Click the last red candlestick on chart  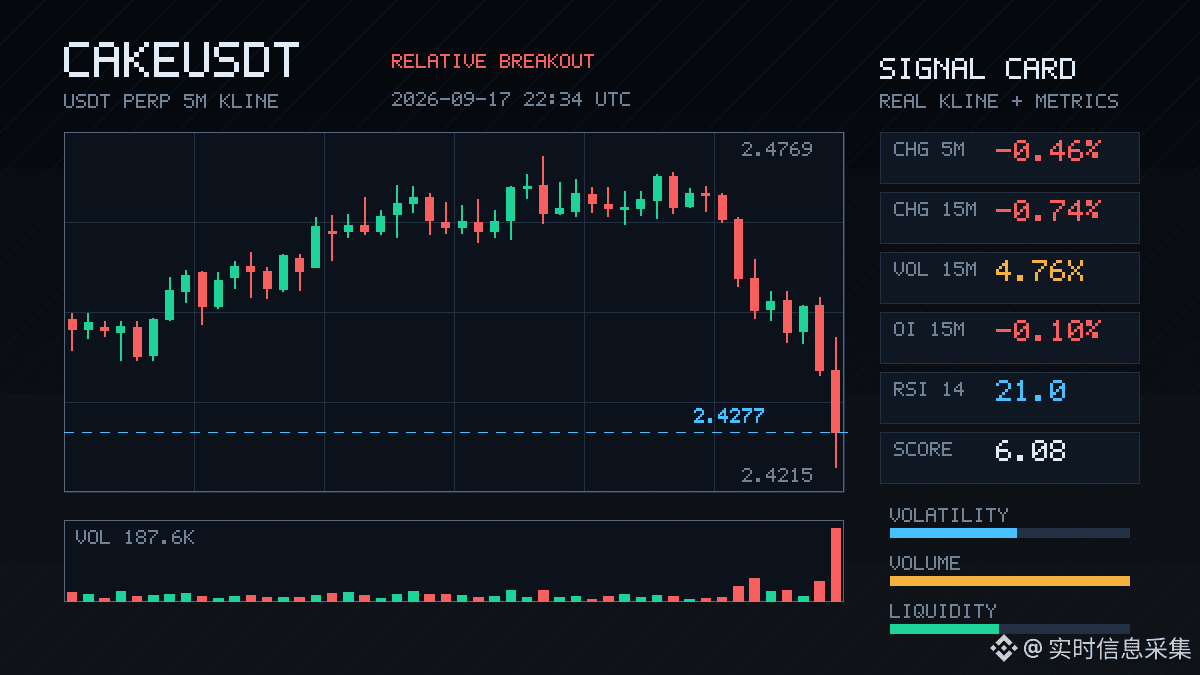(836, 401)
